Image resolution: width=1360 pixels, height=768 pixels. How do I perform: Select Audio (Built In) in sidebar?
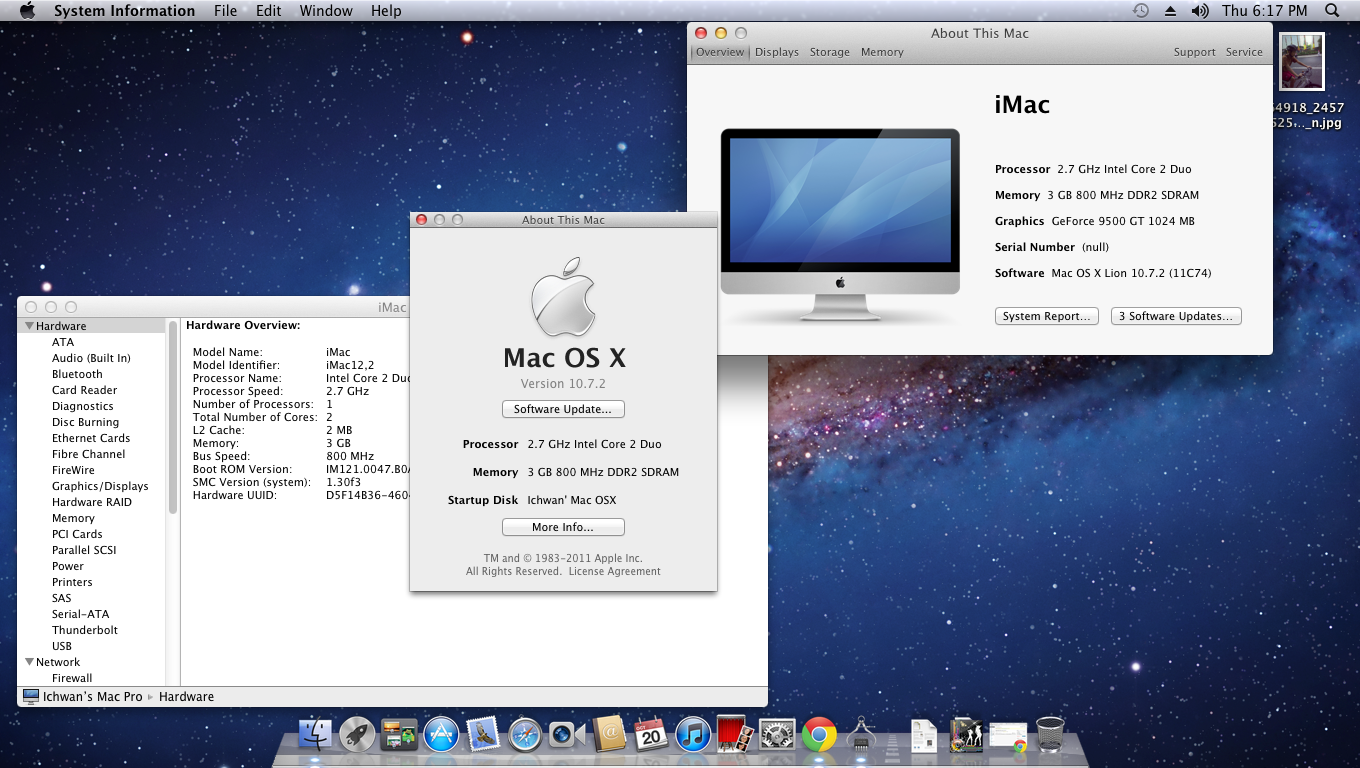91,358
